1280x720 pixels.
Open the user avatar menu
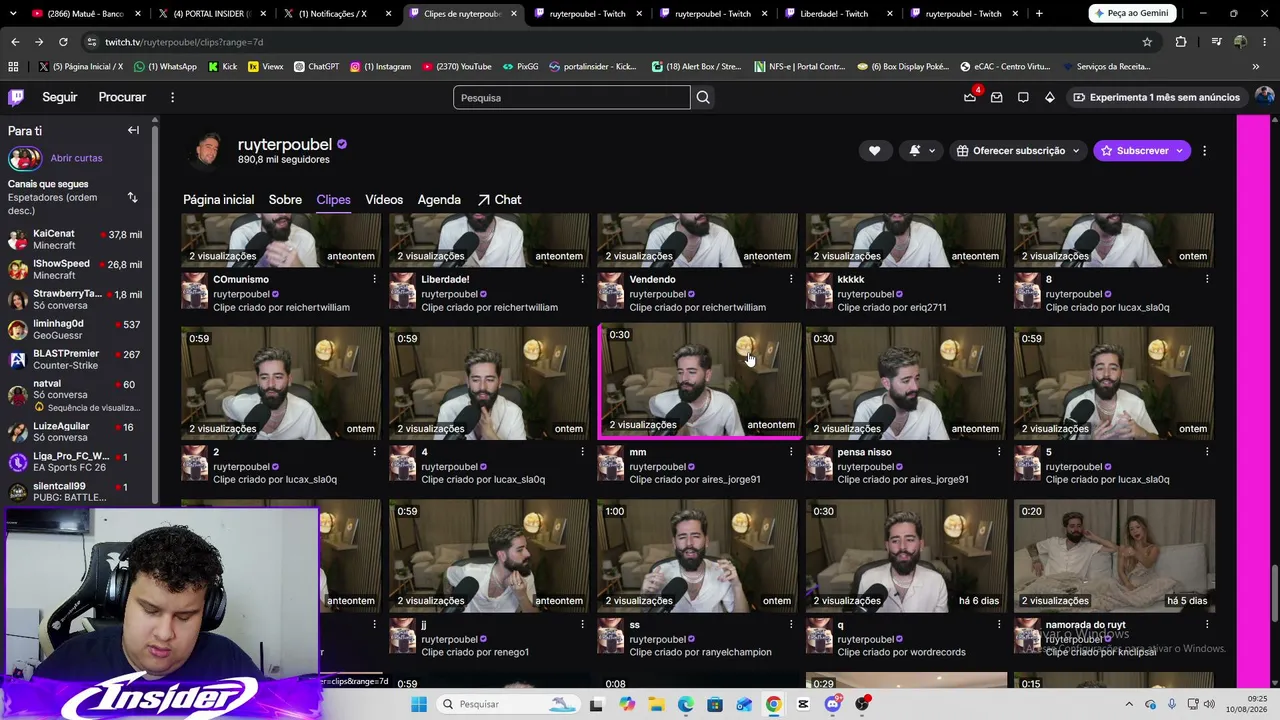coord(1264,97)
